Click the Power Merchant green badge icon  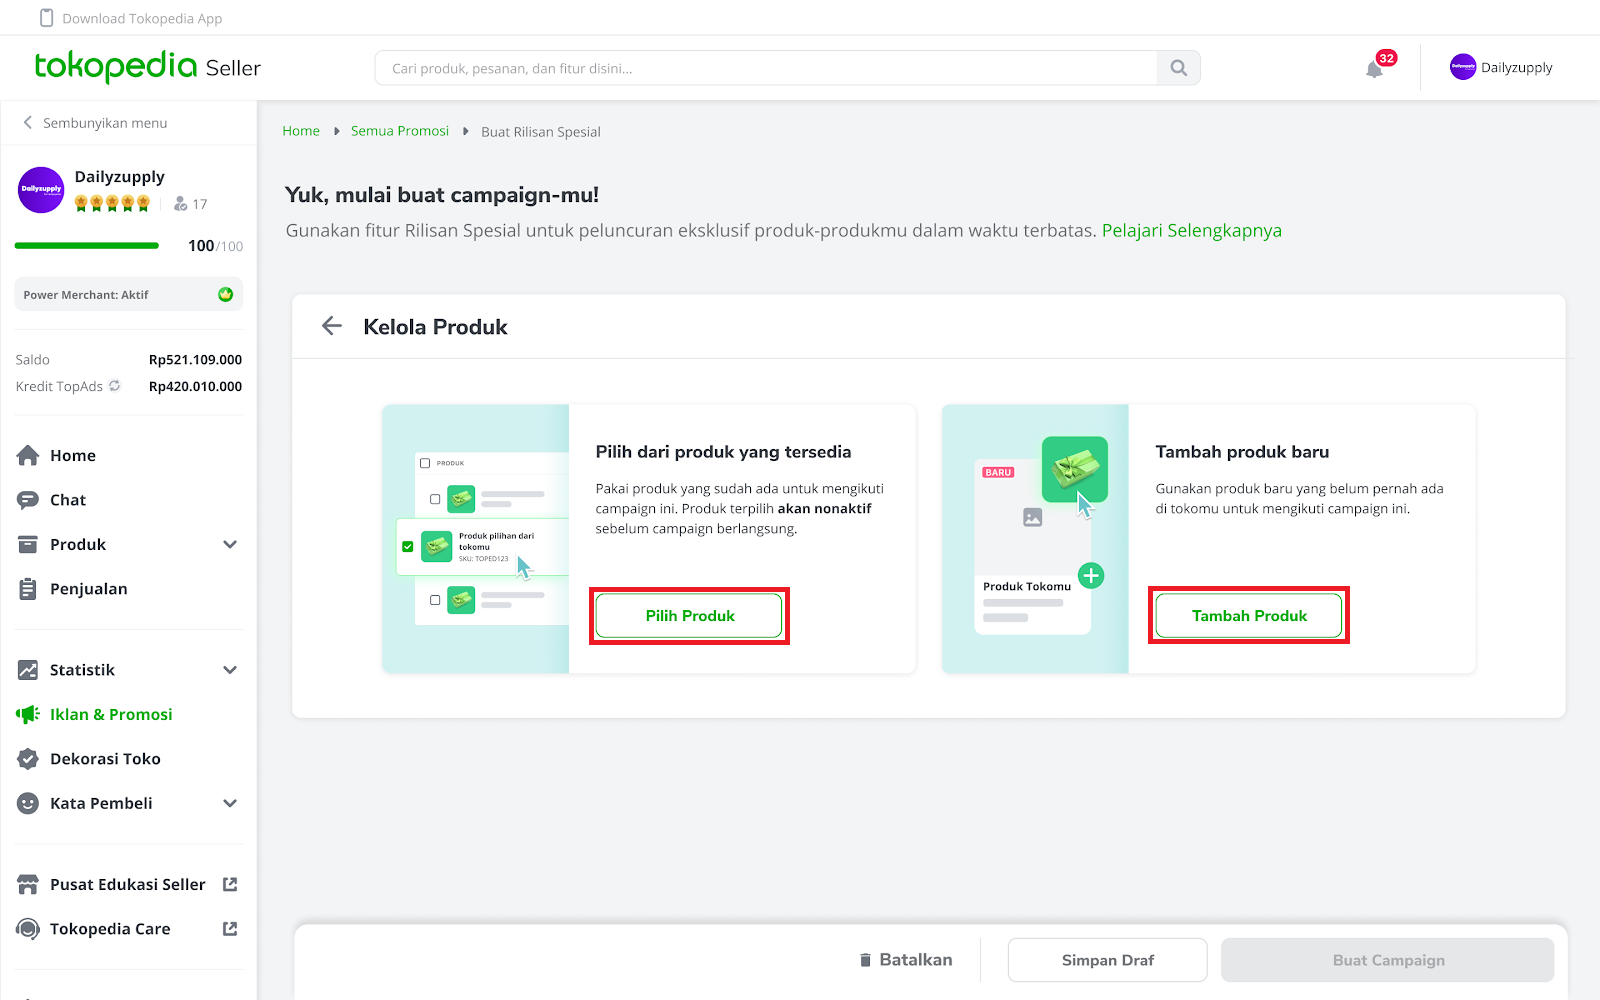click(225, 294)
